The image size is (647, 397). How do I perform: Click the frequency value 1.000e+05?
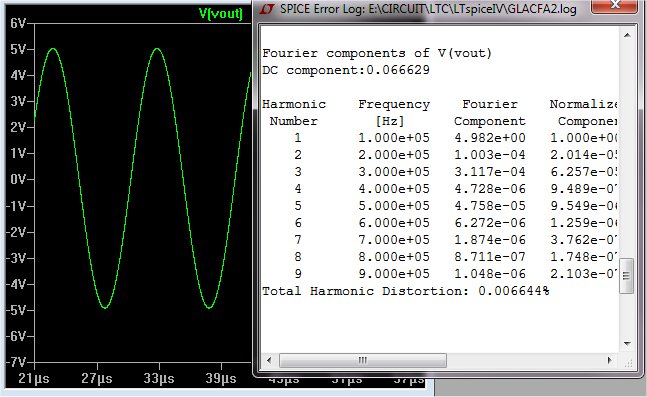click(x=394, y=138)
